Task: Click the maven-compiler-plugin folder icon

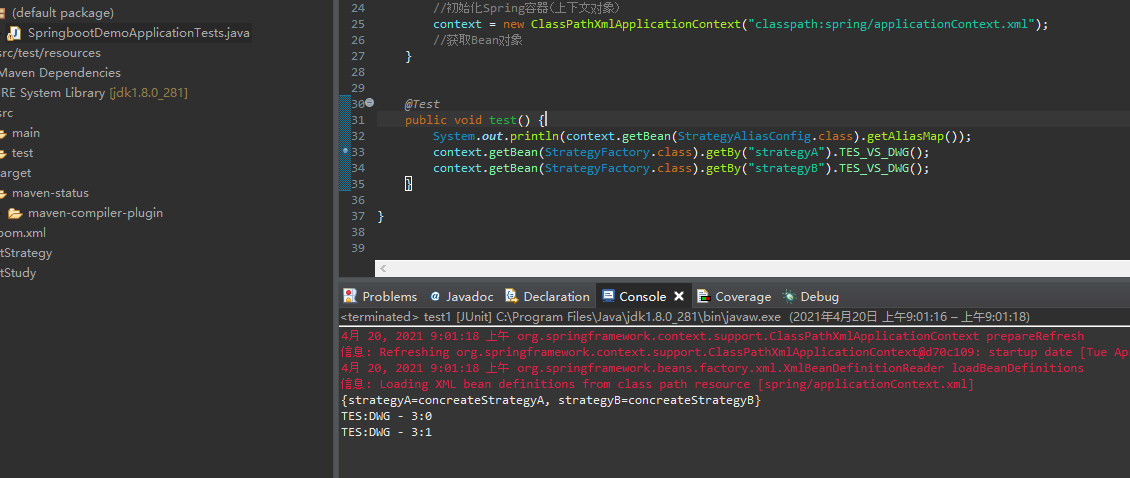Action: [15, 213]
